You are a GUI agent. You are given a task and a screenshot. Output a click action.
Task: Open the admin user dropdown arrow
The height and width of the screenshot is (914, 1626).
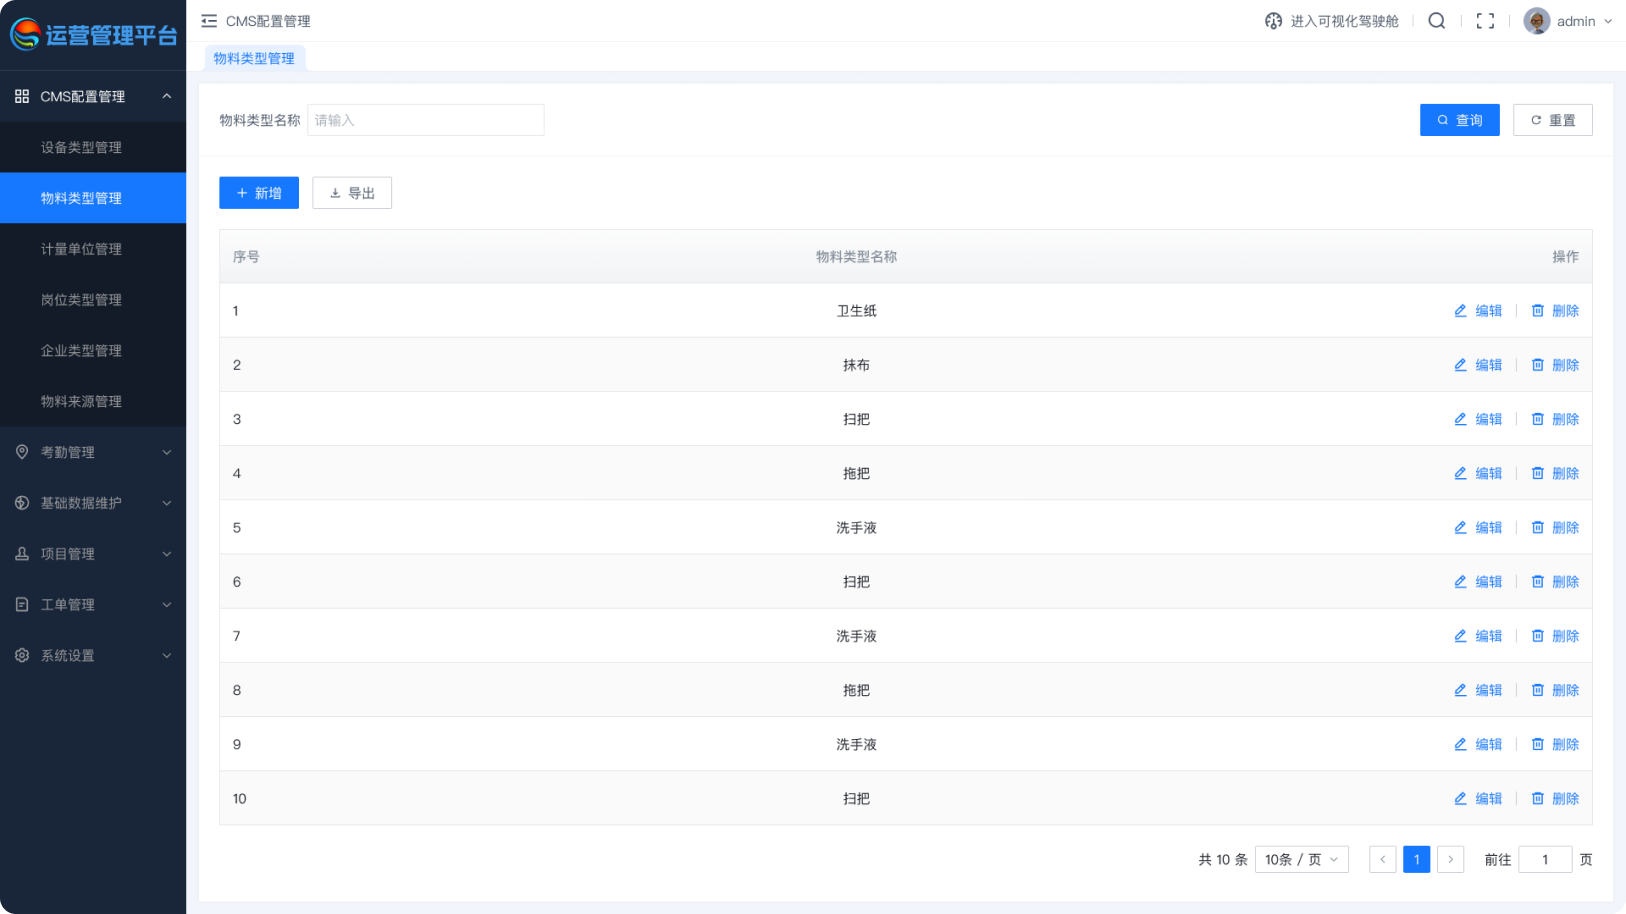point(1608,21)
